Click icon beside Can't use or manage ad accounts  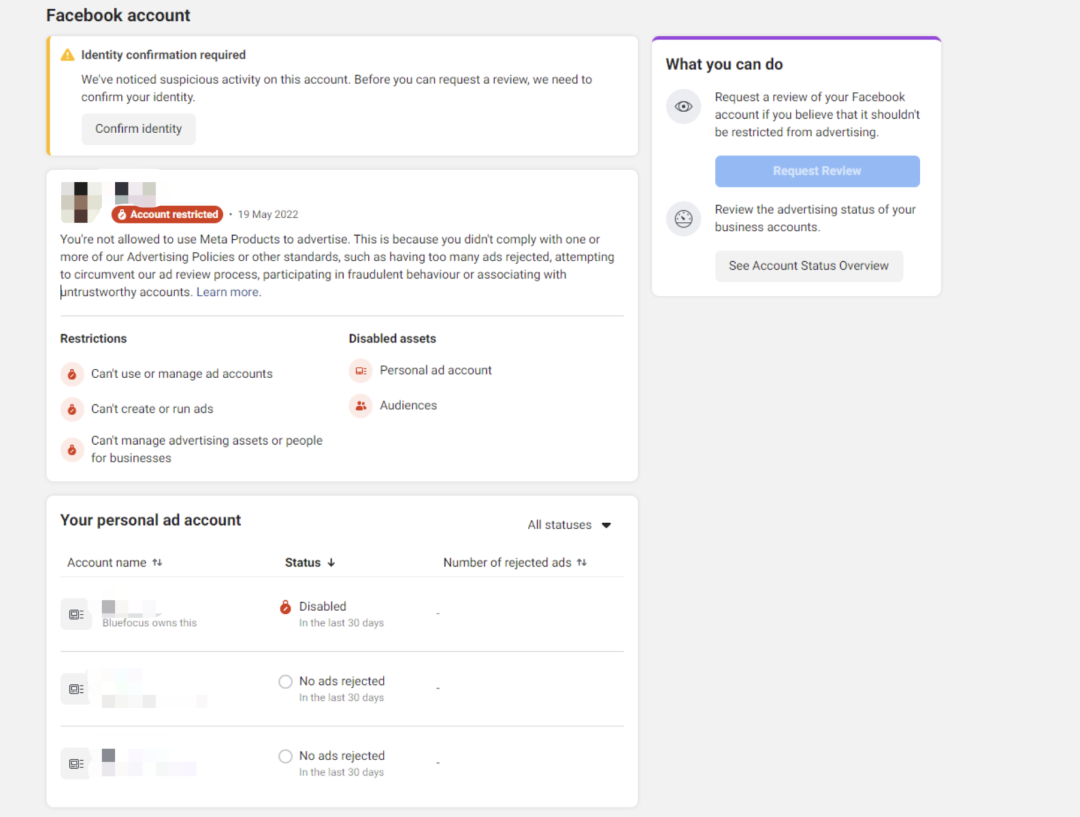pos(72,374)
